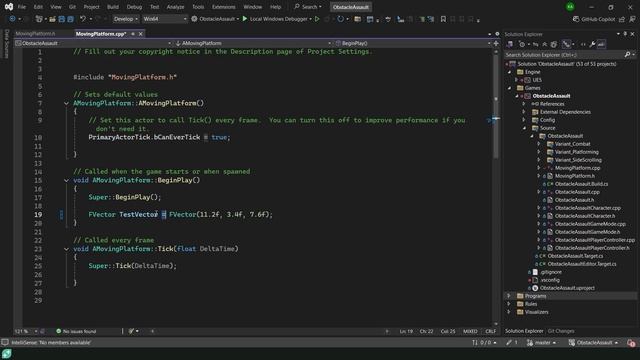This screenshot has height=360, width=640.
Task: Click the Bookmark icon in toolbar
Action: 443,19
